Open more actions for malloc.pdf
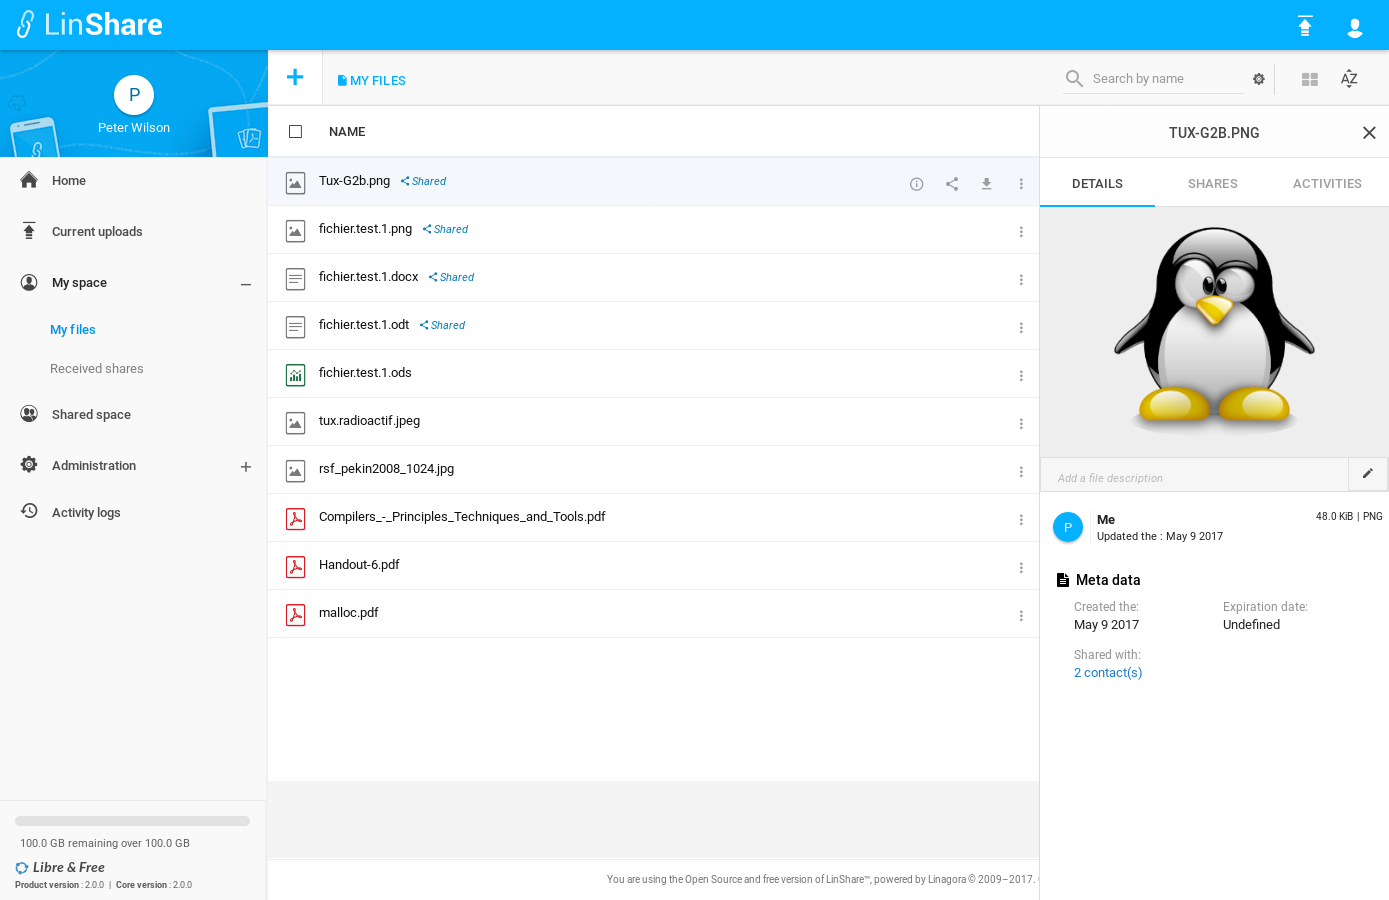The width and height of the screenshot is (1389, 900). (x=1021, y=616)
